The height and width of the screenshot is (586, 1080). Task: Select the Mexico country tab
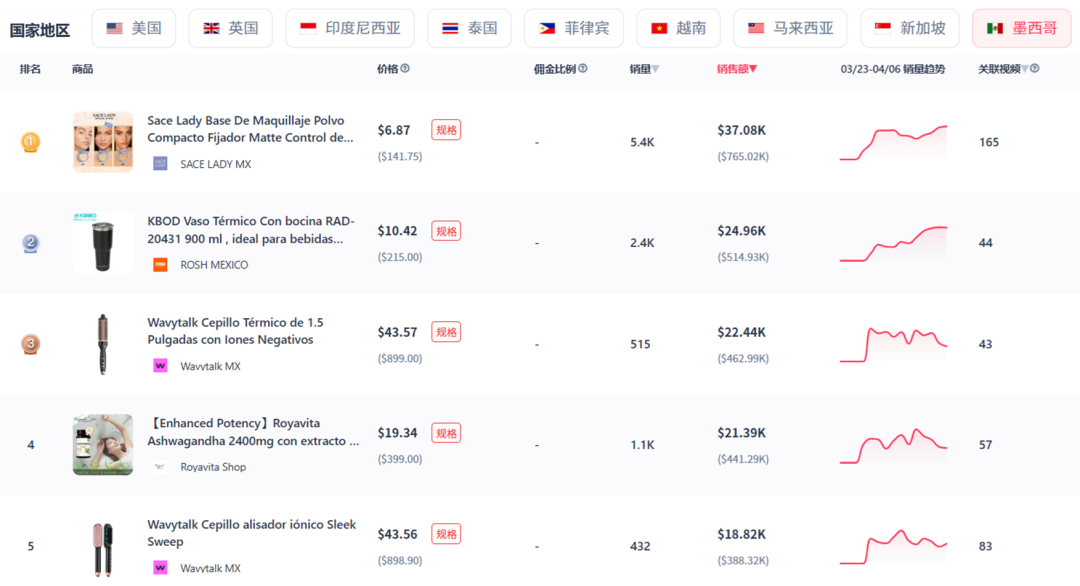[x=1021, y=28]
